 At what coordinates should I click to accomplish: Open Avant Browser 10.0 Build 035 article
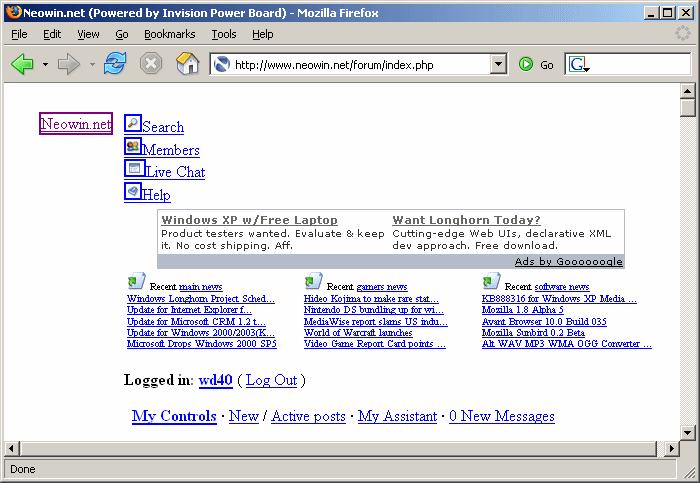click(544, 321)
